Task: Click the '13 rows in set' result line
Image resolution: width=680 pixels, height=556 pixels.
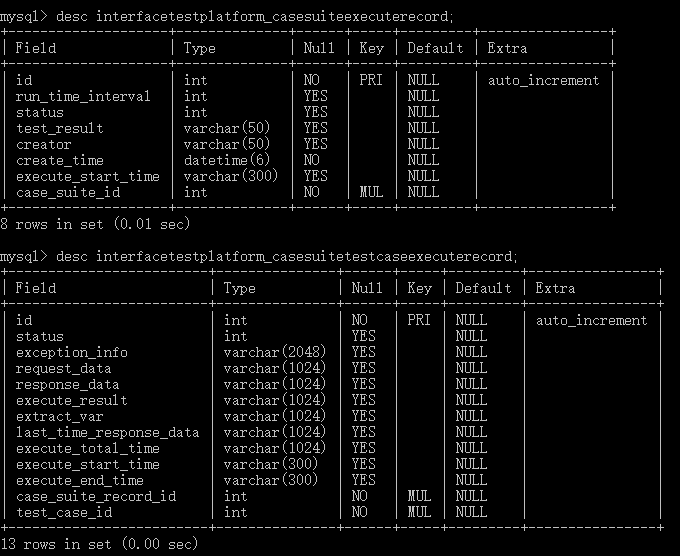Action: [x=99, y=544]
